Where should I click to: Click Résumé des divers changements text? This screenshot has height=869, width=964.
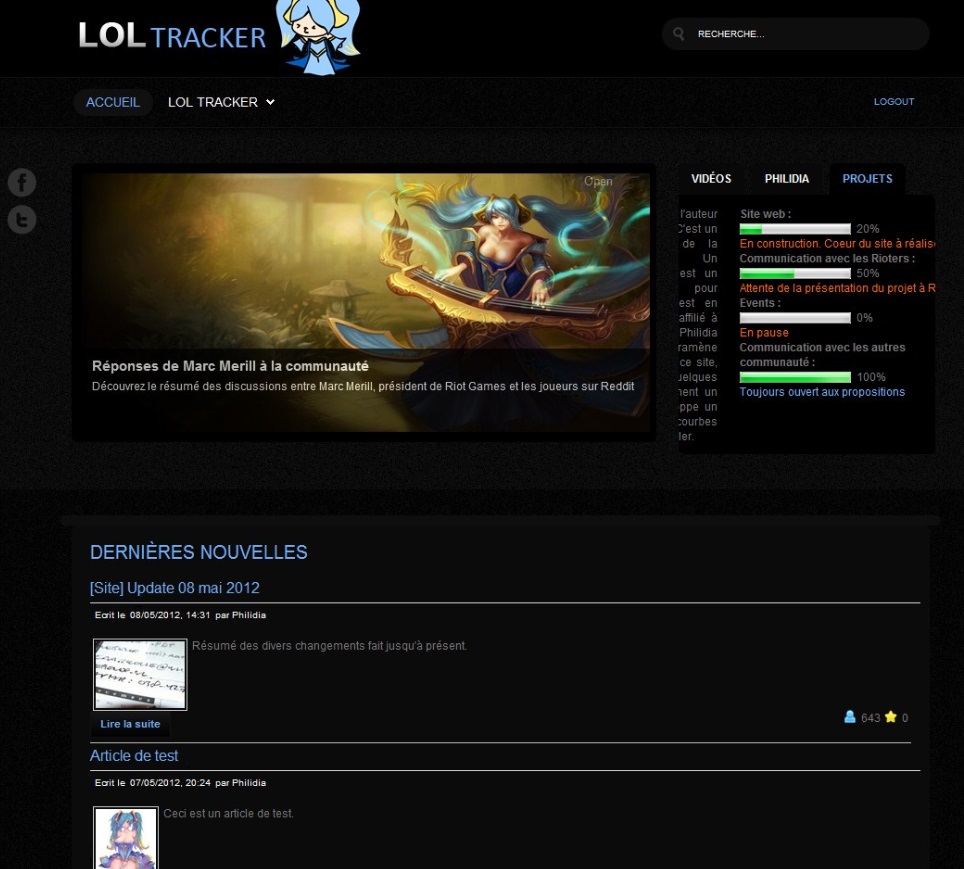coord(330,646)
